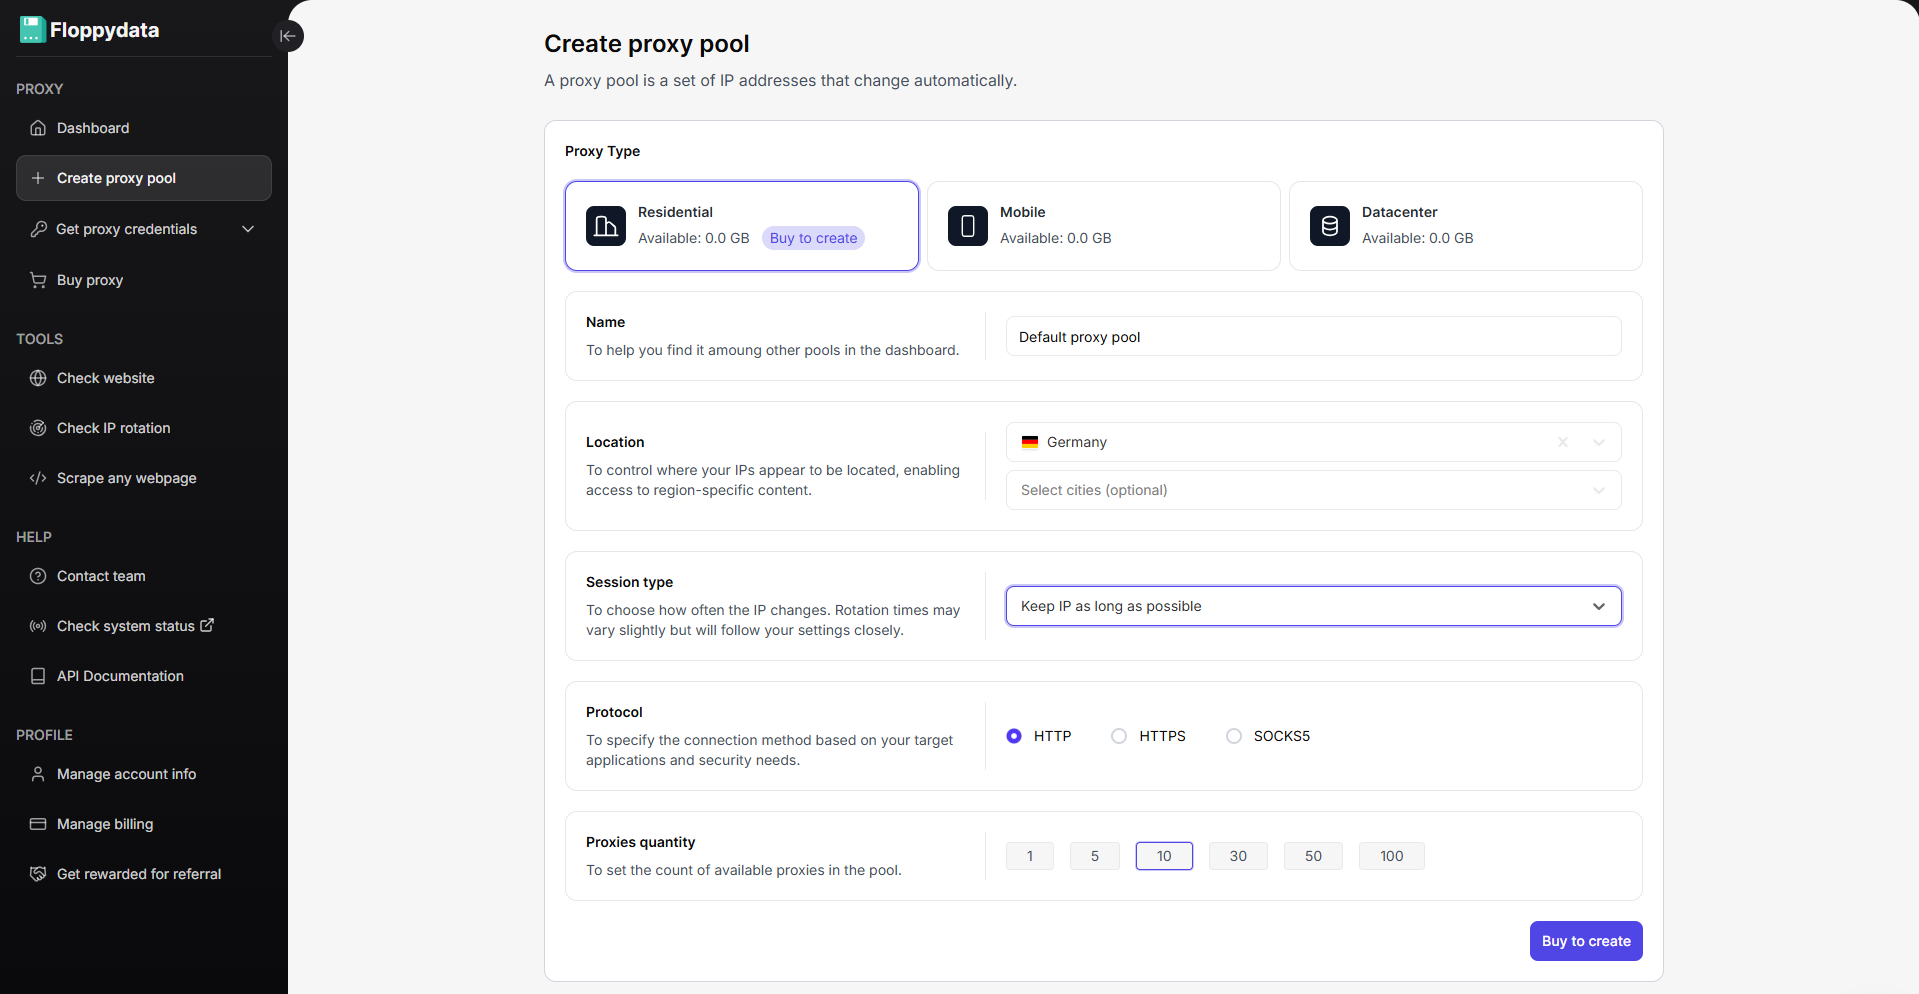Screen dimensions: 1919x994
Task: Open the Select cities dropdown
Action: [x=1312, y=490]
